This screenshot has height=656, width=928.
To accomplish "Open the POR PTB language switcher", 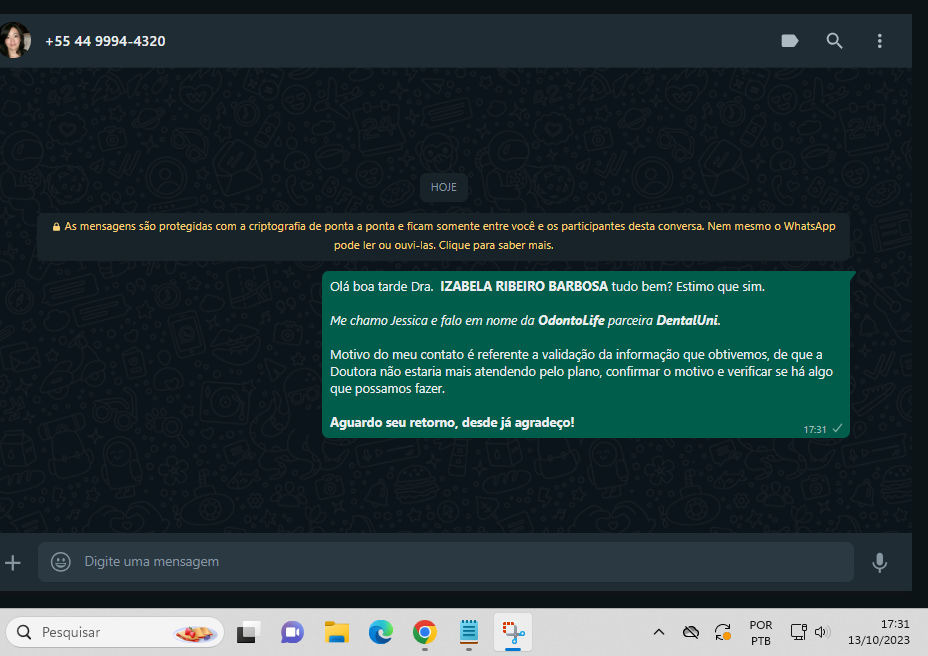I will coord(760,632).
